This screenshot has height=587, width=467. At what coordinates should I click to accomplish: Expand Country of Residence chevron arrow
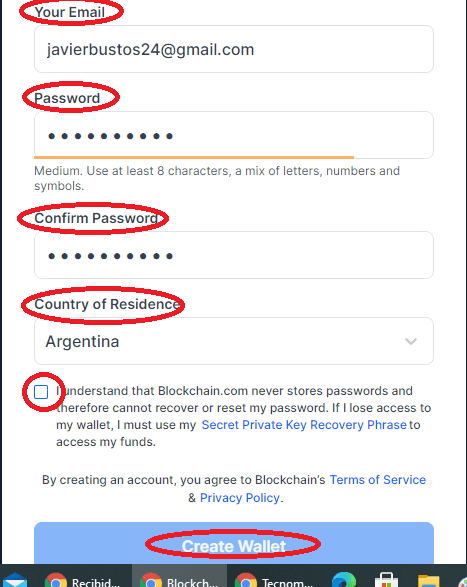click(411, 341)
